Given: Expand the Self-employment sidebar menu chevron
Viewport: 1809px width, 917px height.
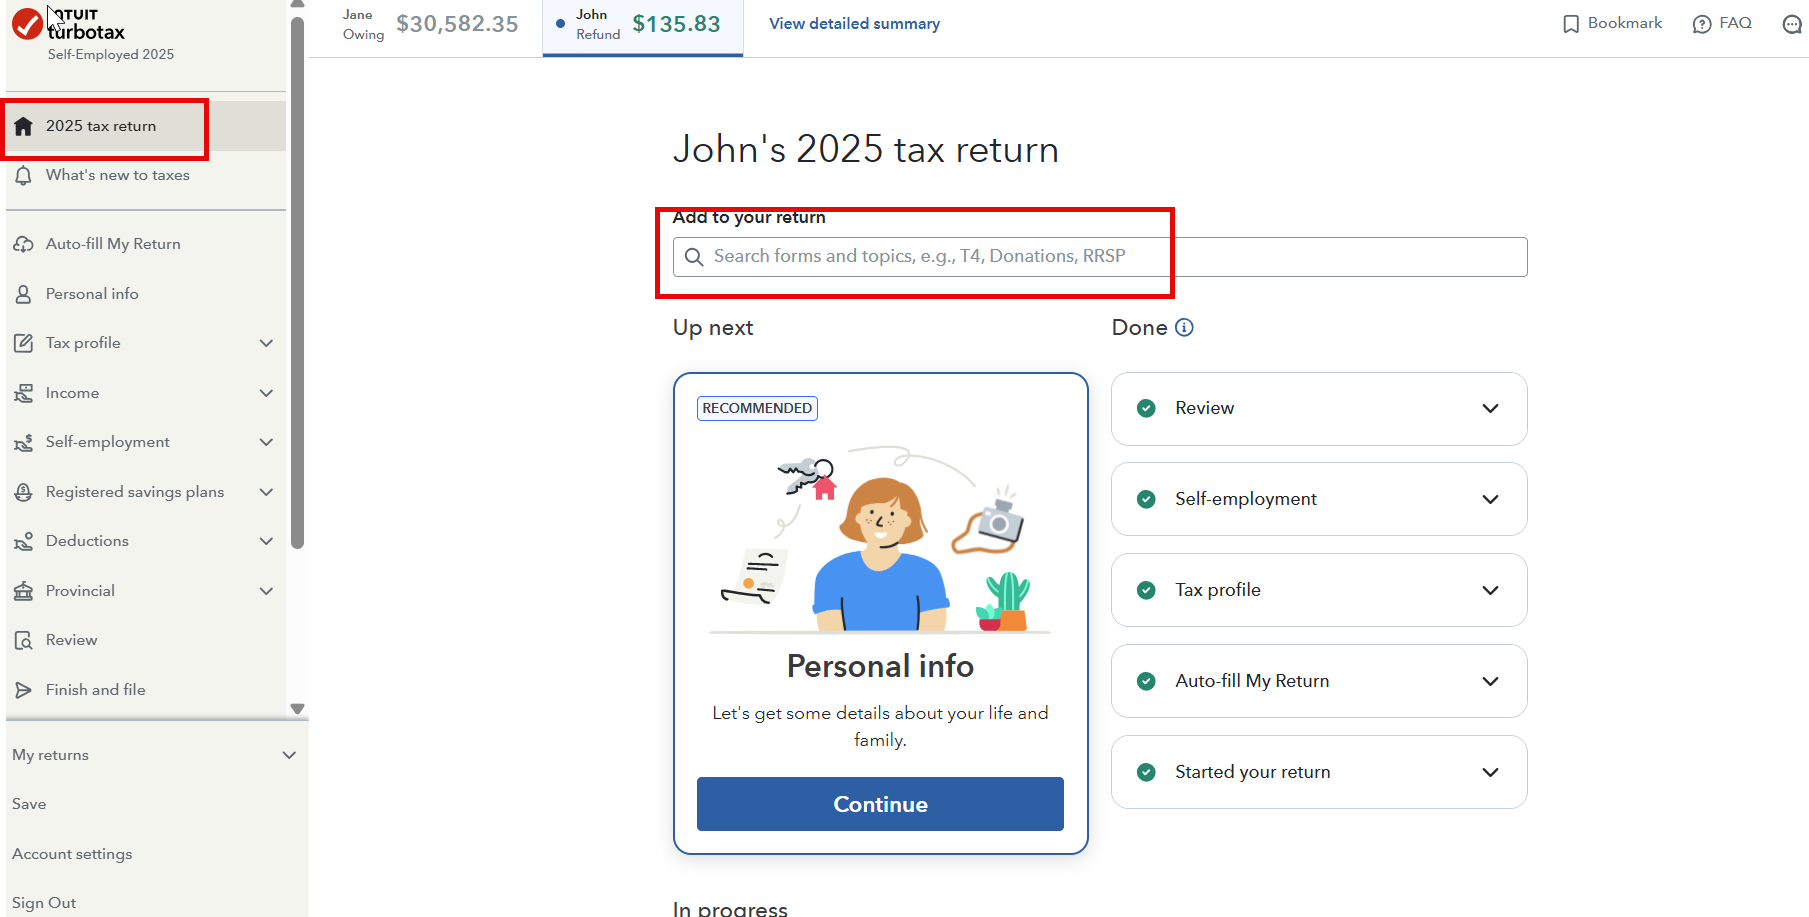Looking at the screenshot, I should [266, 442].
